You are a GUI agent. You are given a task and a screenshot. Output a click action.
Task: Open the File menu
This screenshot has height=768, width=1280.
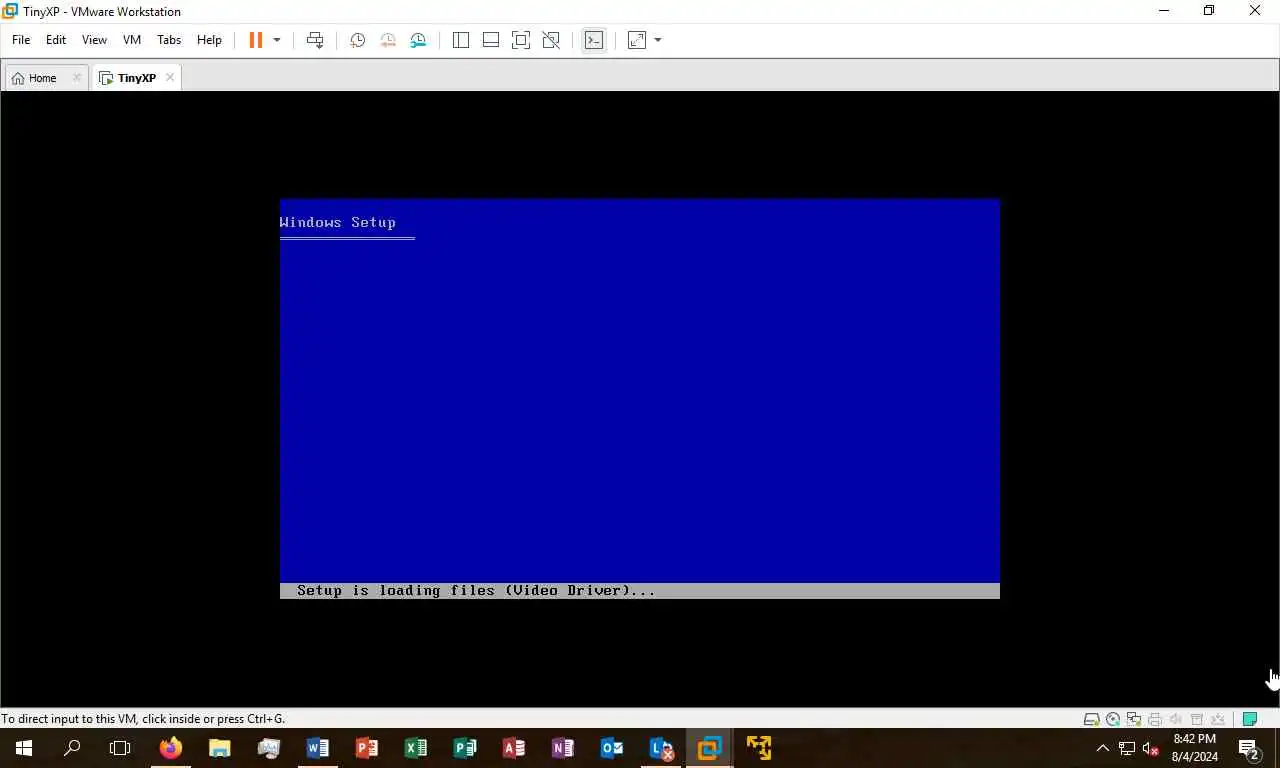(x=21, y=40)
